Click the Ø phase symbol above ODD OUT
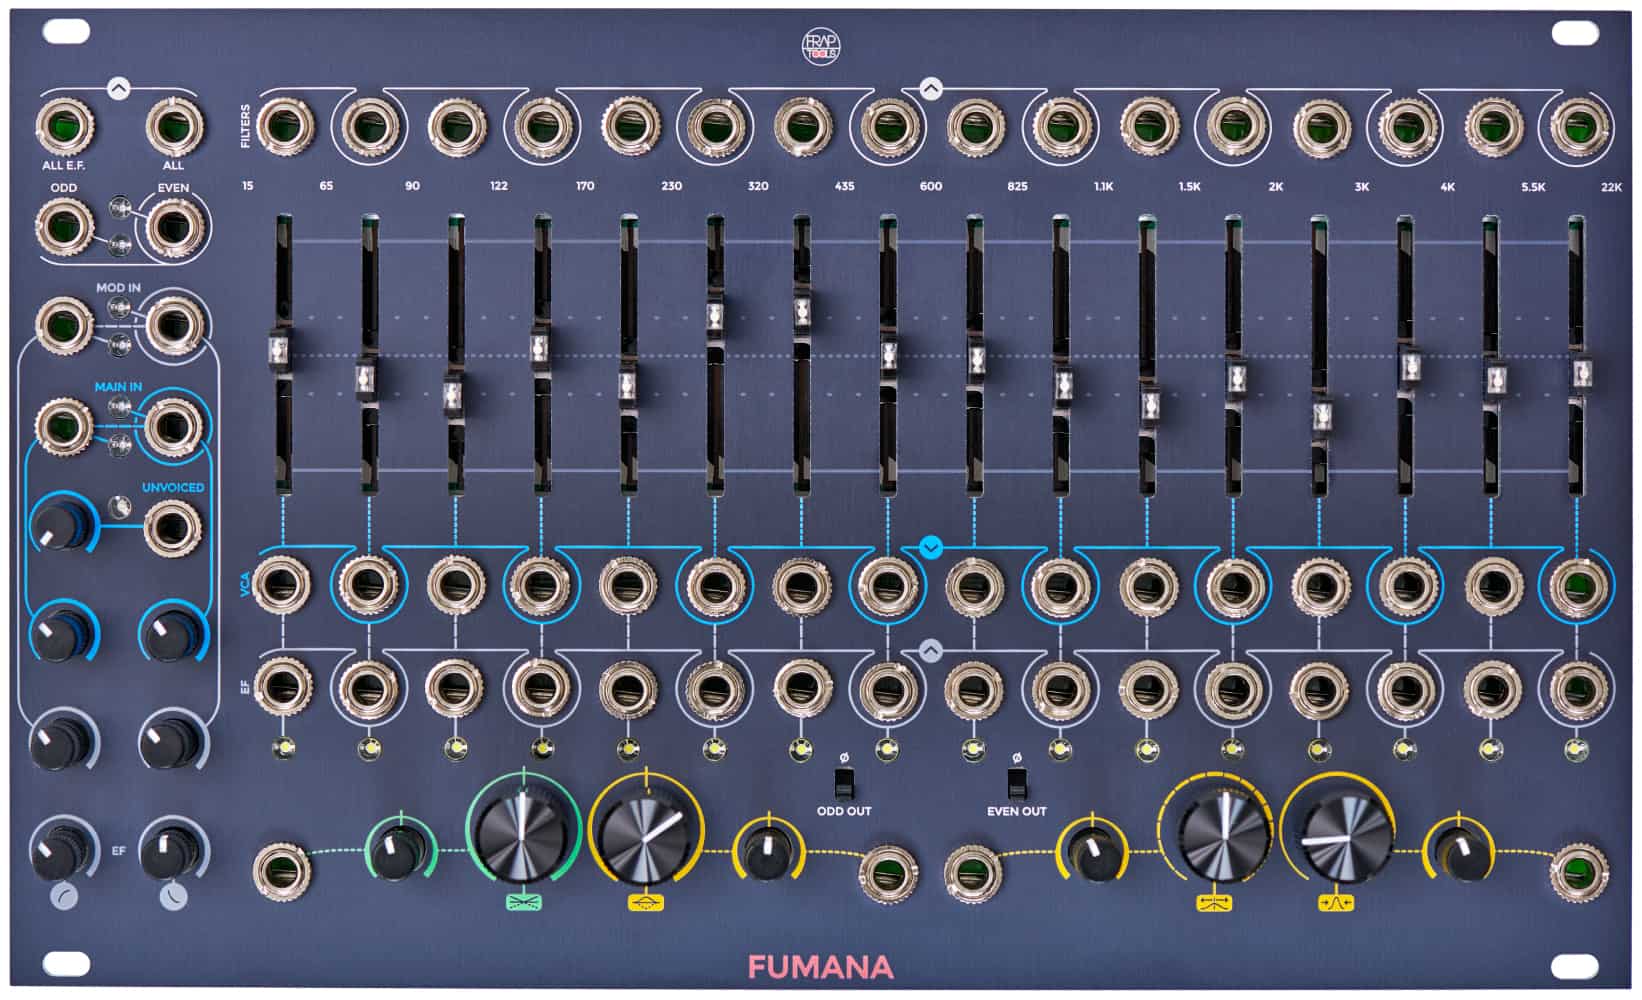This screenshot has height=1000, width=1642. (845, 757)
